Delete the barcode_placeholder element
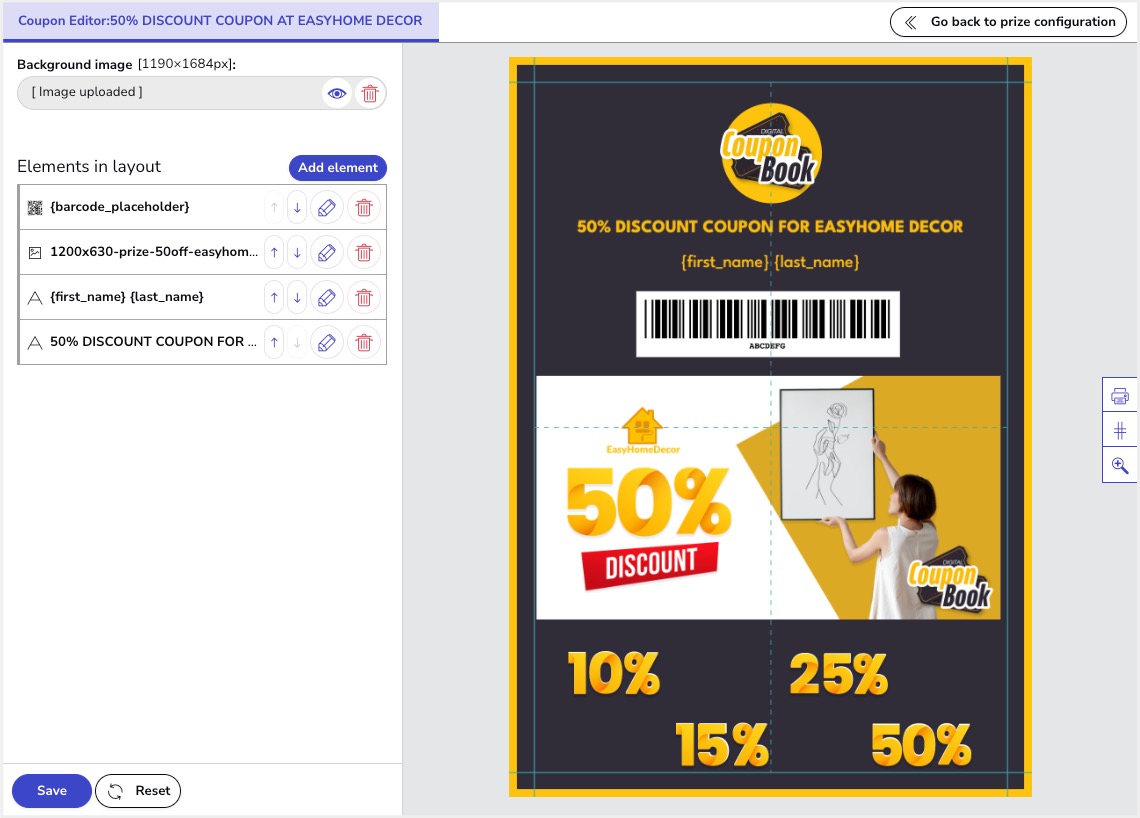Screen dimensions: 1140x818 coord(364,208)
